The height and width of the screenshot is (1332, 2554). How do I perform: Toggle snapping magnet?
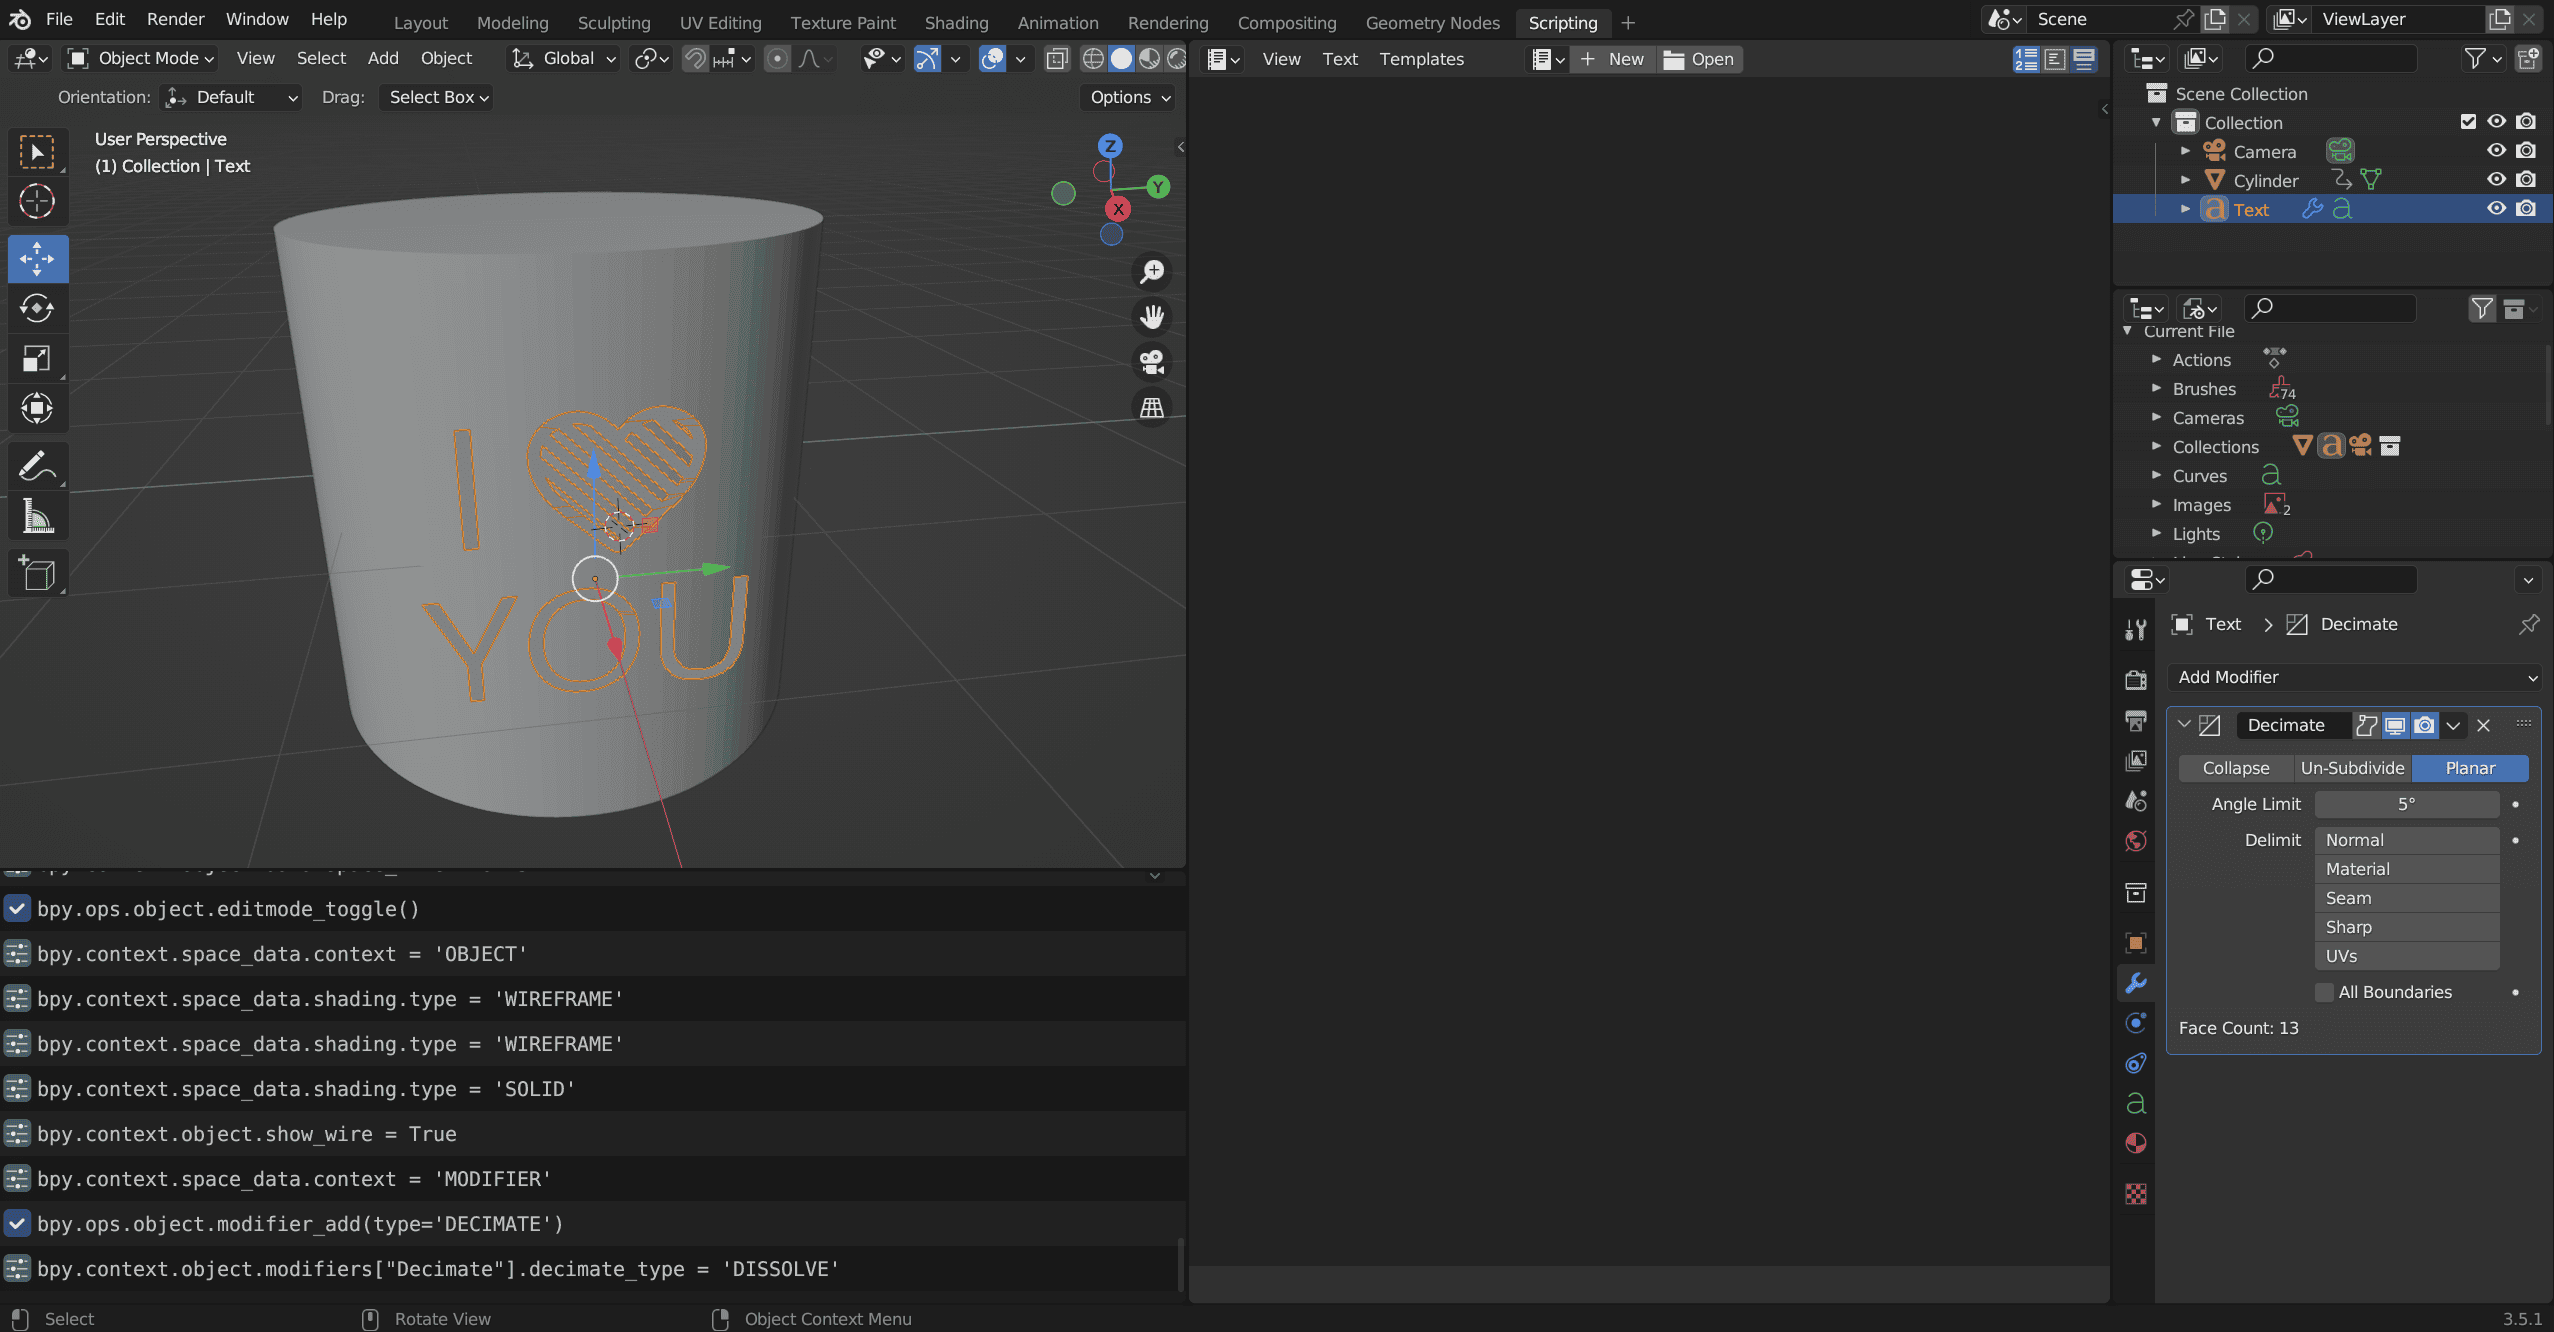click(x=694, y=59)
